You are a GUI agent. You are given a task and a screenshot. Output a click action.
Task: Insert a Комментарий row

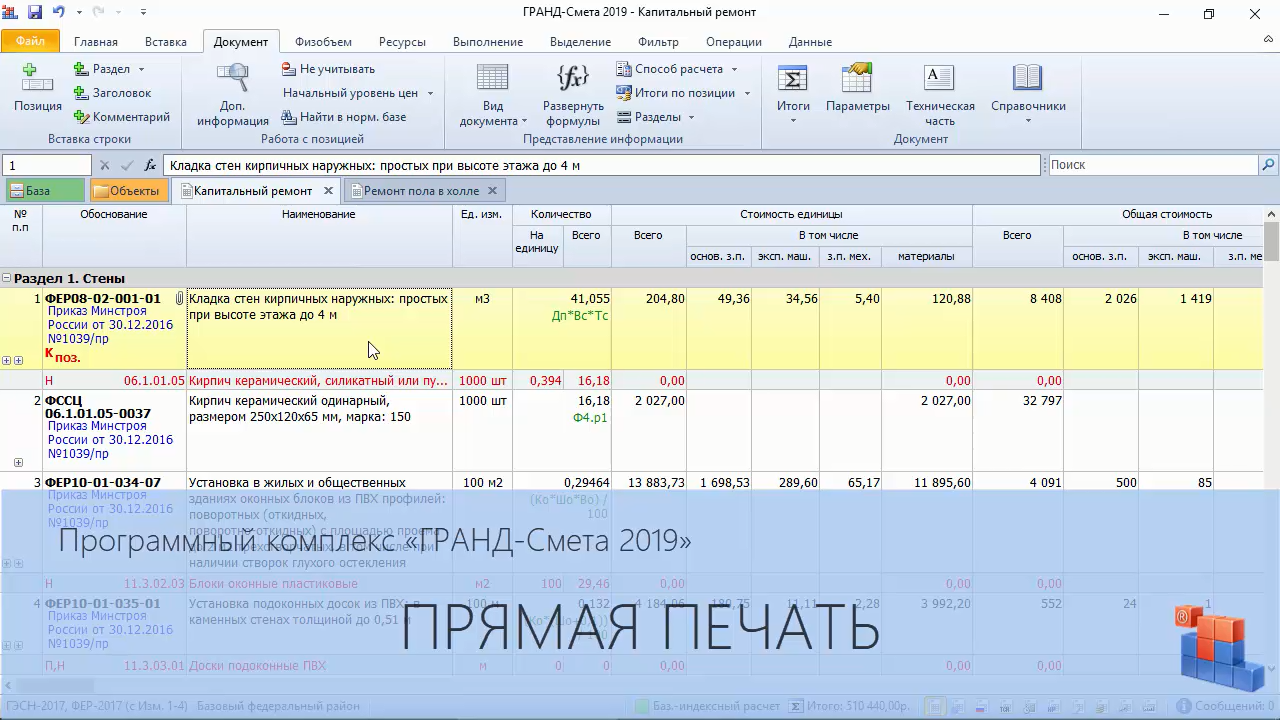122,117
